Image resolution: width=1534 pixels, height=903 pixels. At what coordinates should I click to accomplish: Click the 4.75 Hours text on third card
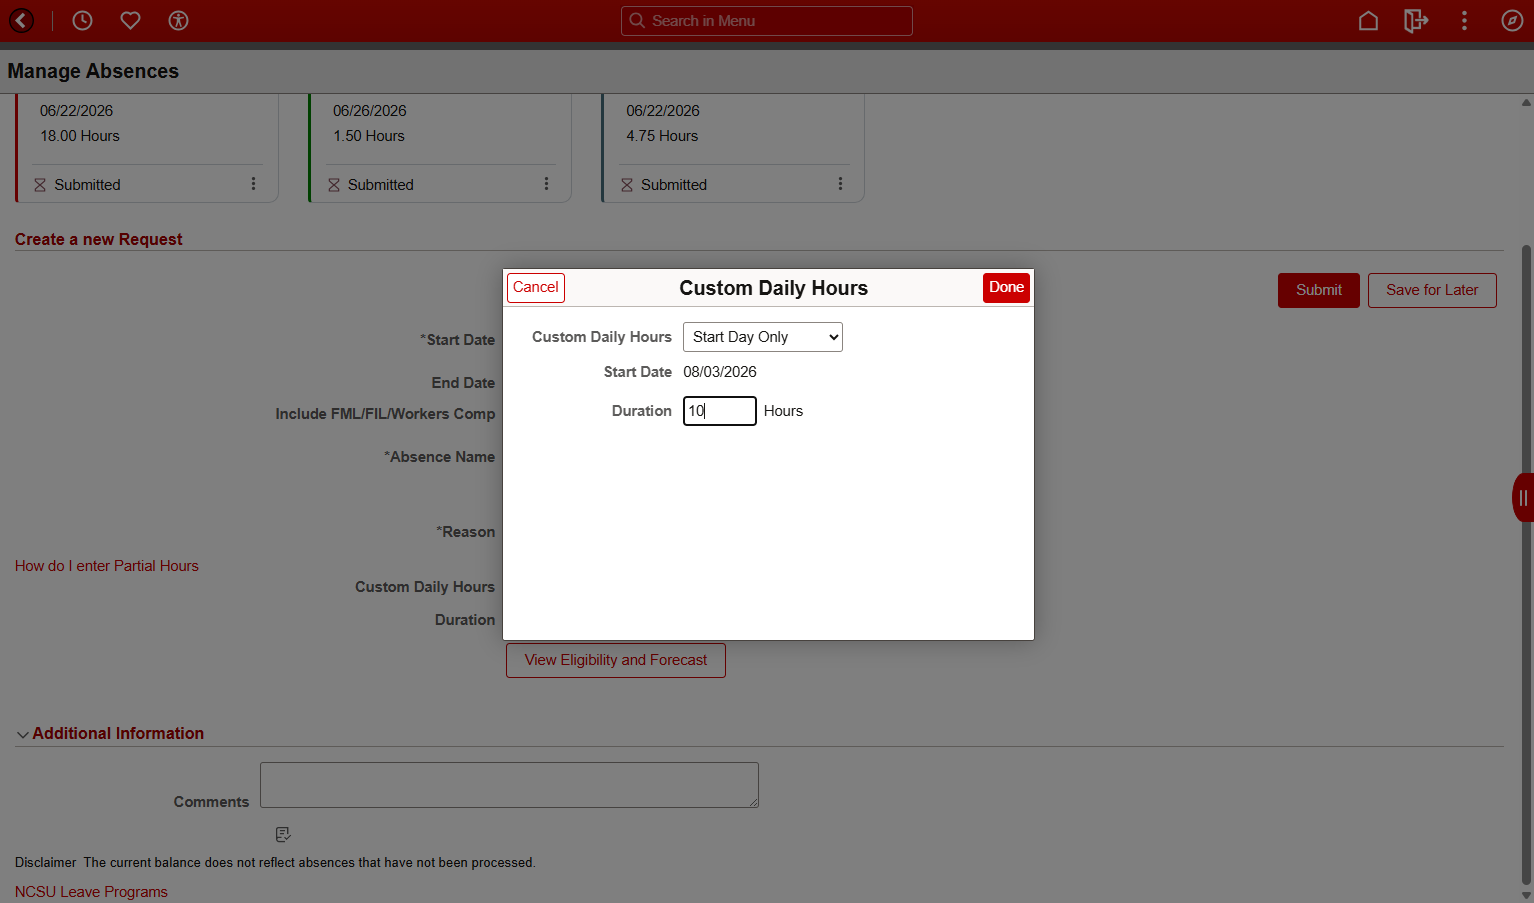pyautogui.click(x=662, y=136)
